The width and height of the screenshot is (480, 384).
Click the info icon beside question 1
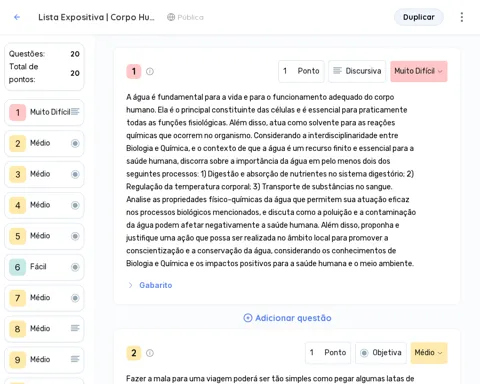150,71
